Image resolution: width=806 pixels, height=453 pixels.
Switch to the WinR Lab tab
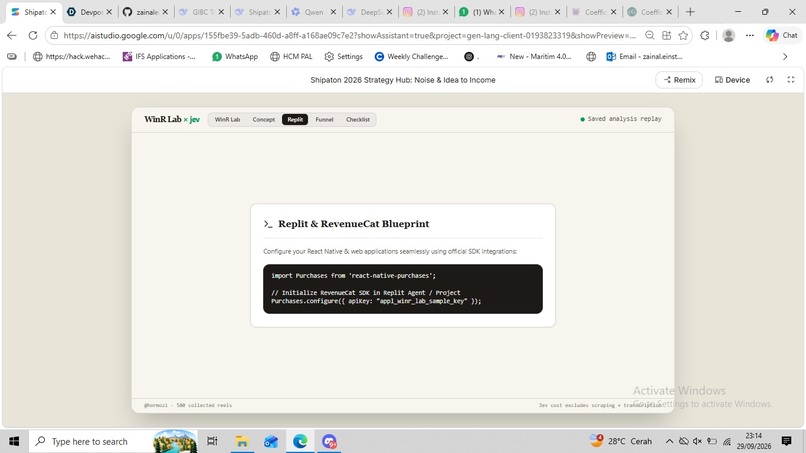coord(227,119)
